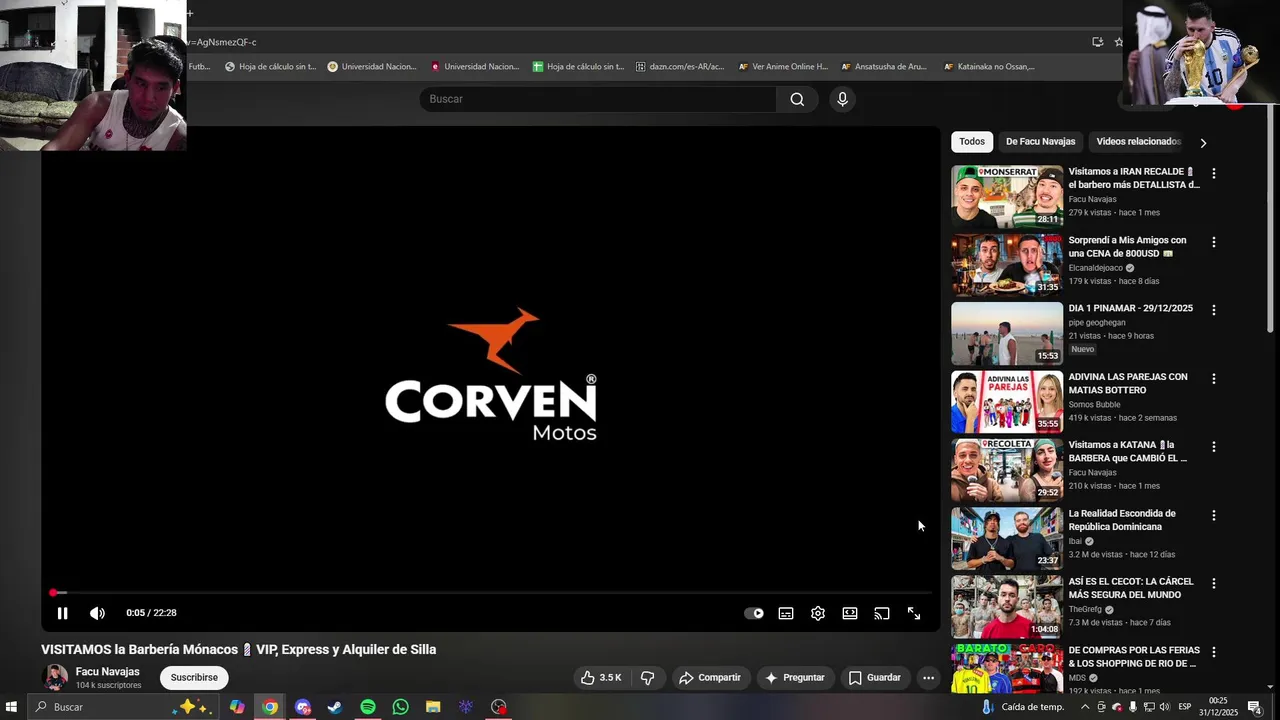Image resolution: width=1280 pixels, height=720 pixels.
Task: Open the IRAN RECALDE video thumbnail
Action: click(x=1007, y=197)
